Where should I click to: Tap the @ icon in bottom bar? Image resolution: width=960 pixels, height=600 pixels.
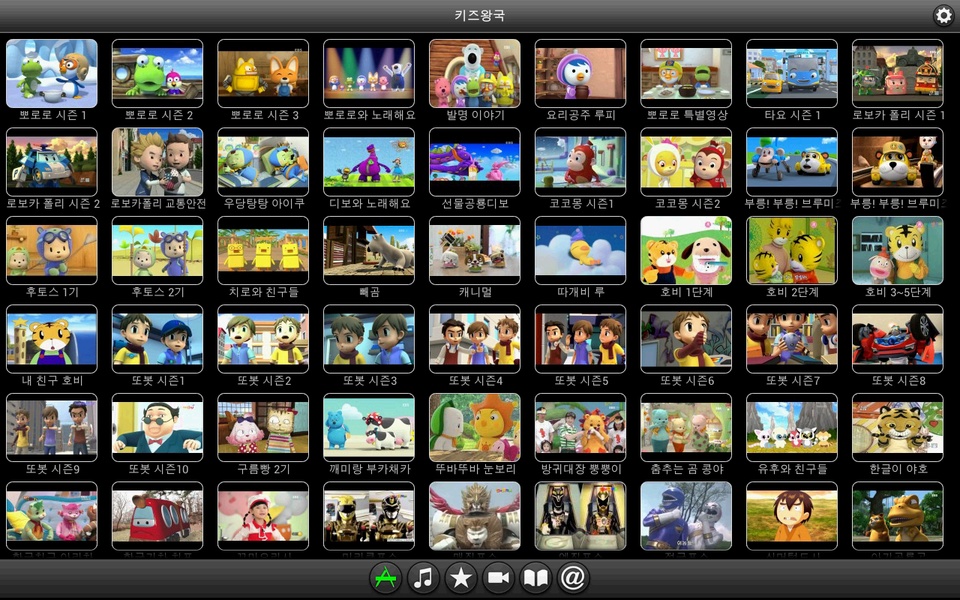coord(573,577)
